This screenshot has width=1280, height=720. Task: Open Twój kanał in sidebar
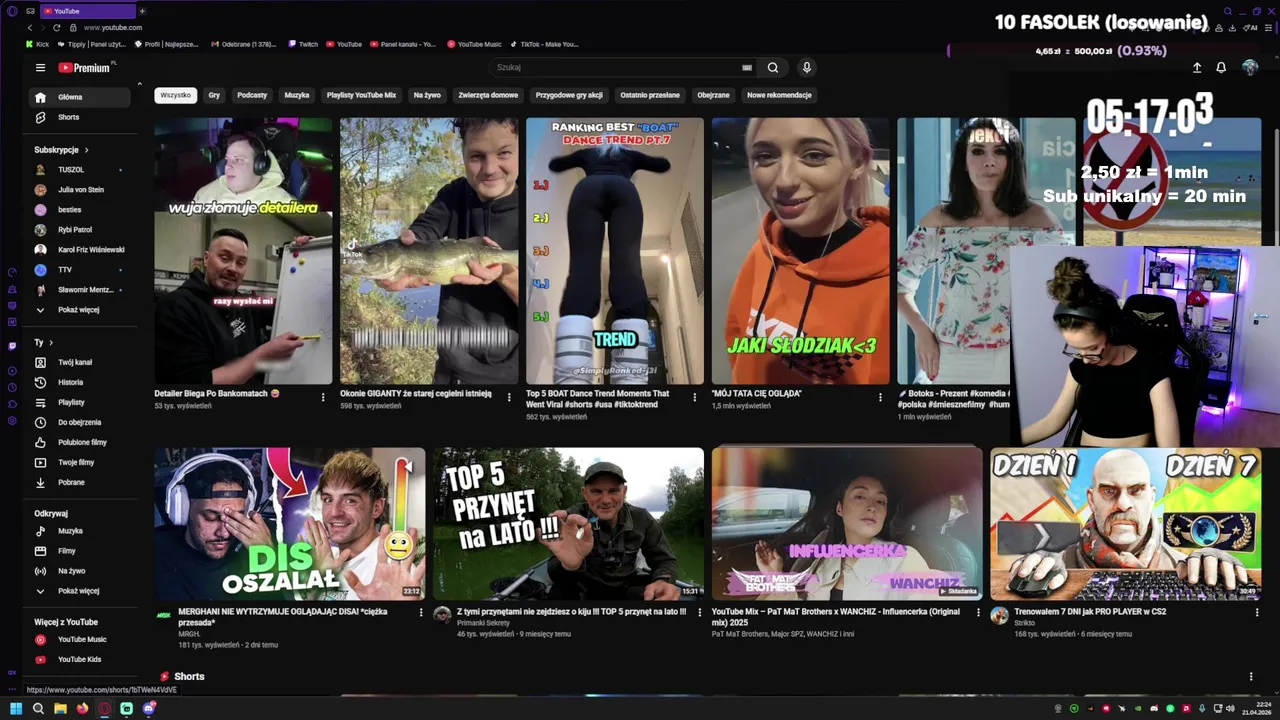[x=80, y=362]
